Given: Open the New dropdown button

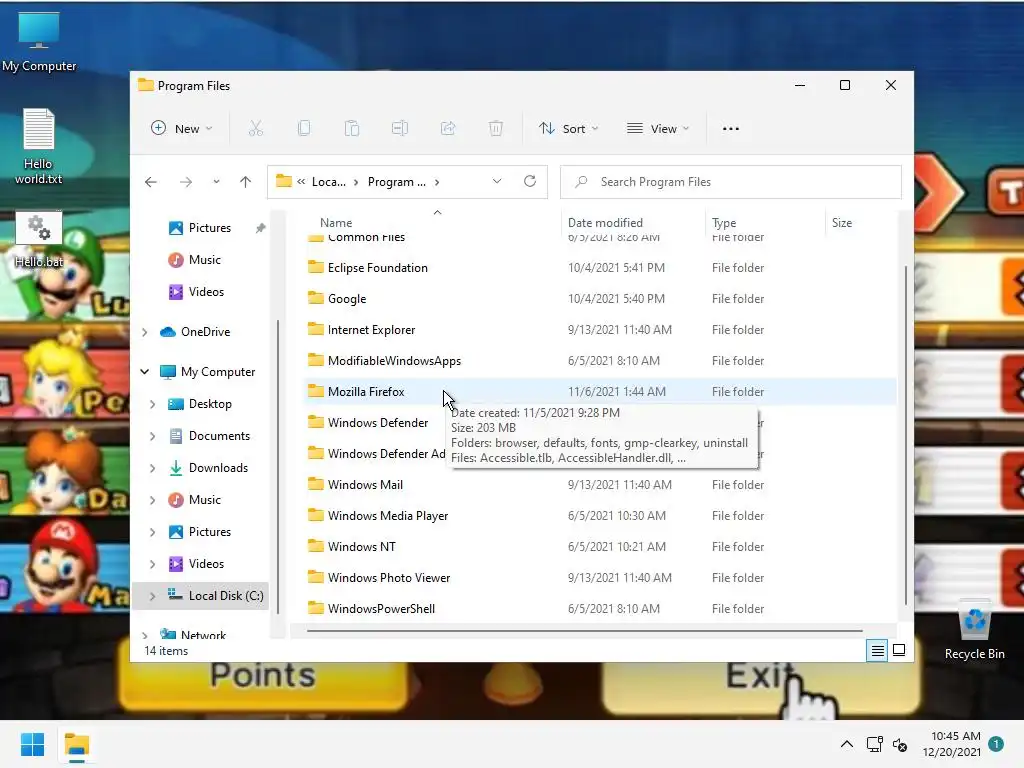Looking at the screenshot, I should click(182, 129).
